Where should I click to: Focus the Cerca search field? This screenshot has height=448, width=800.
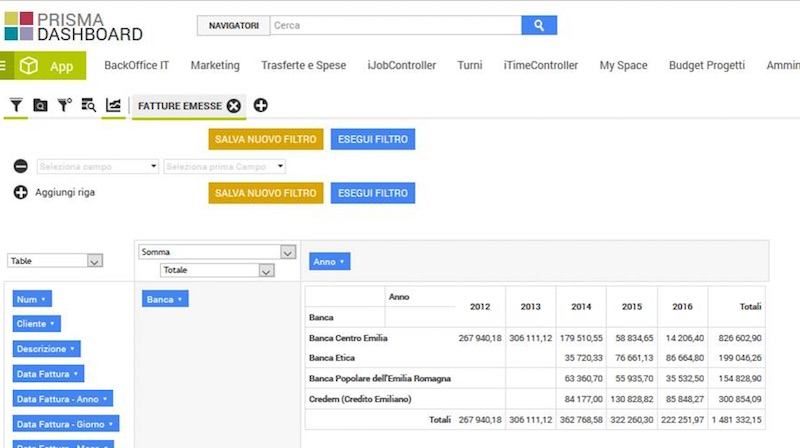(395, 25)
